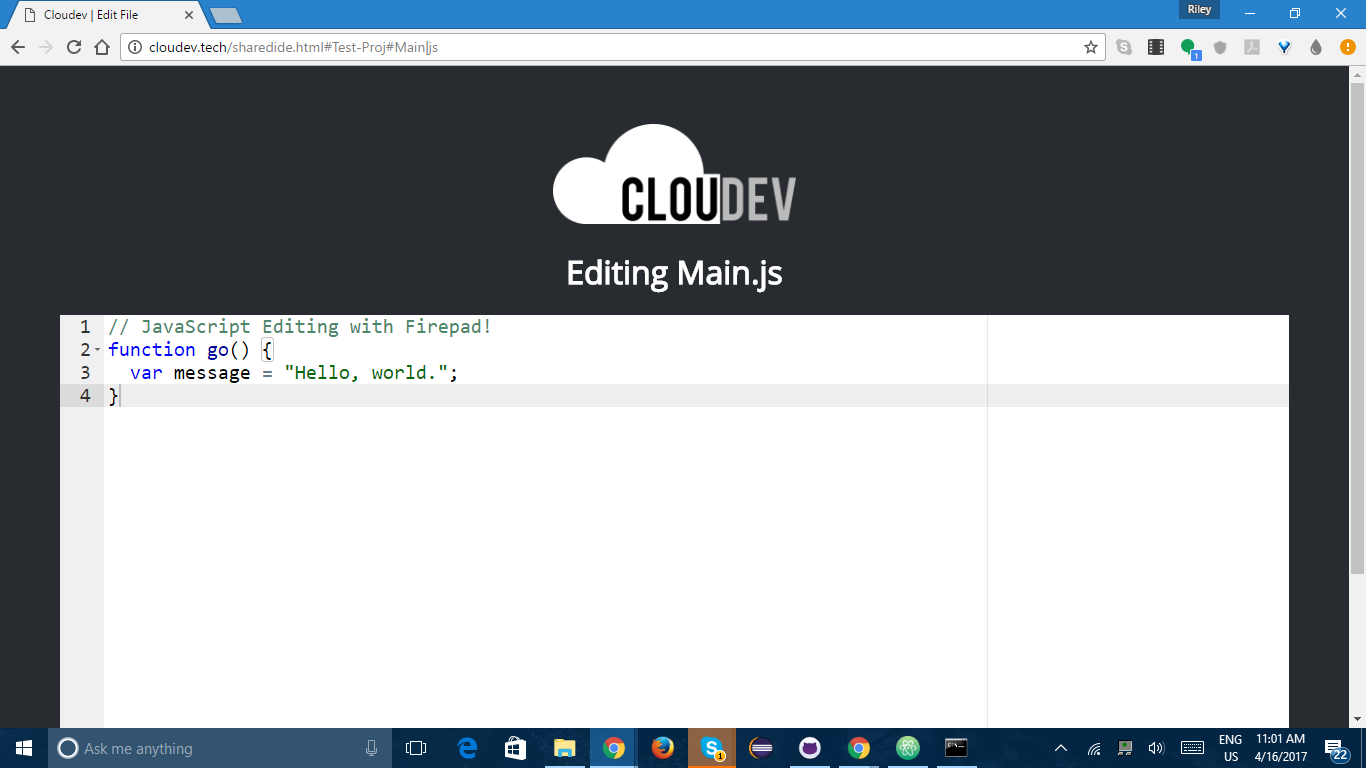
Task: Open the orange exclamation alert icon
Action: pyautogui.click(x=1347, y=47)
